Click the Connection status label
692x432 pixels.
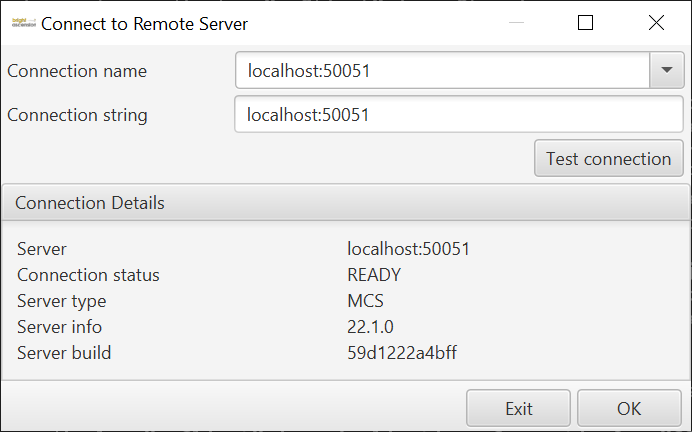(x=88, y=275)
